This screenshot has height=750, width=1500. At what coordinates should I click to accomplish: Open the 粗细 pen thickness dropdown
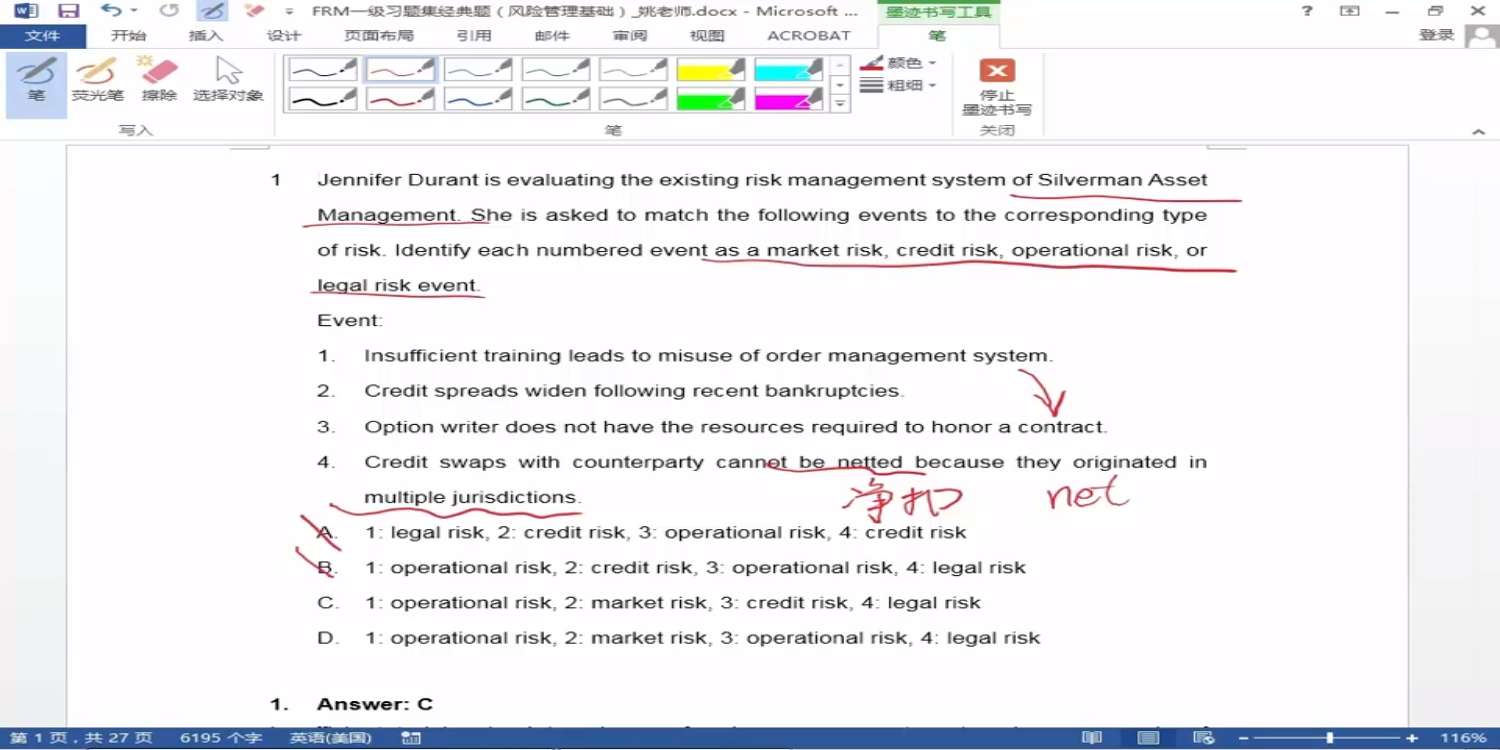click(898, 86)
